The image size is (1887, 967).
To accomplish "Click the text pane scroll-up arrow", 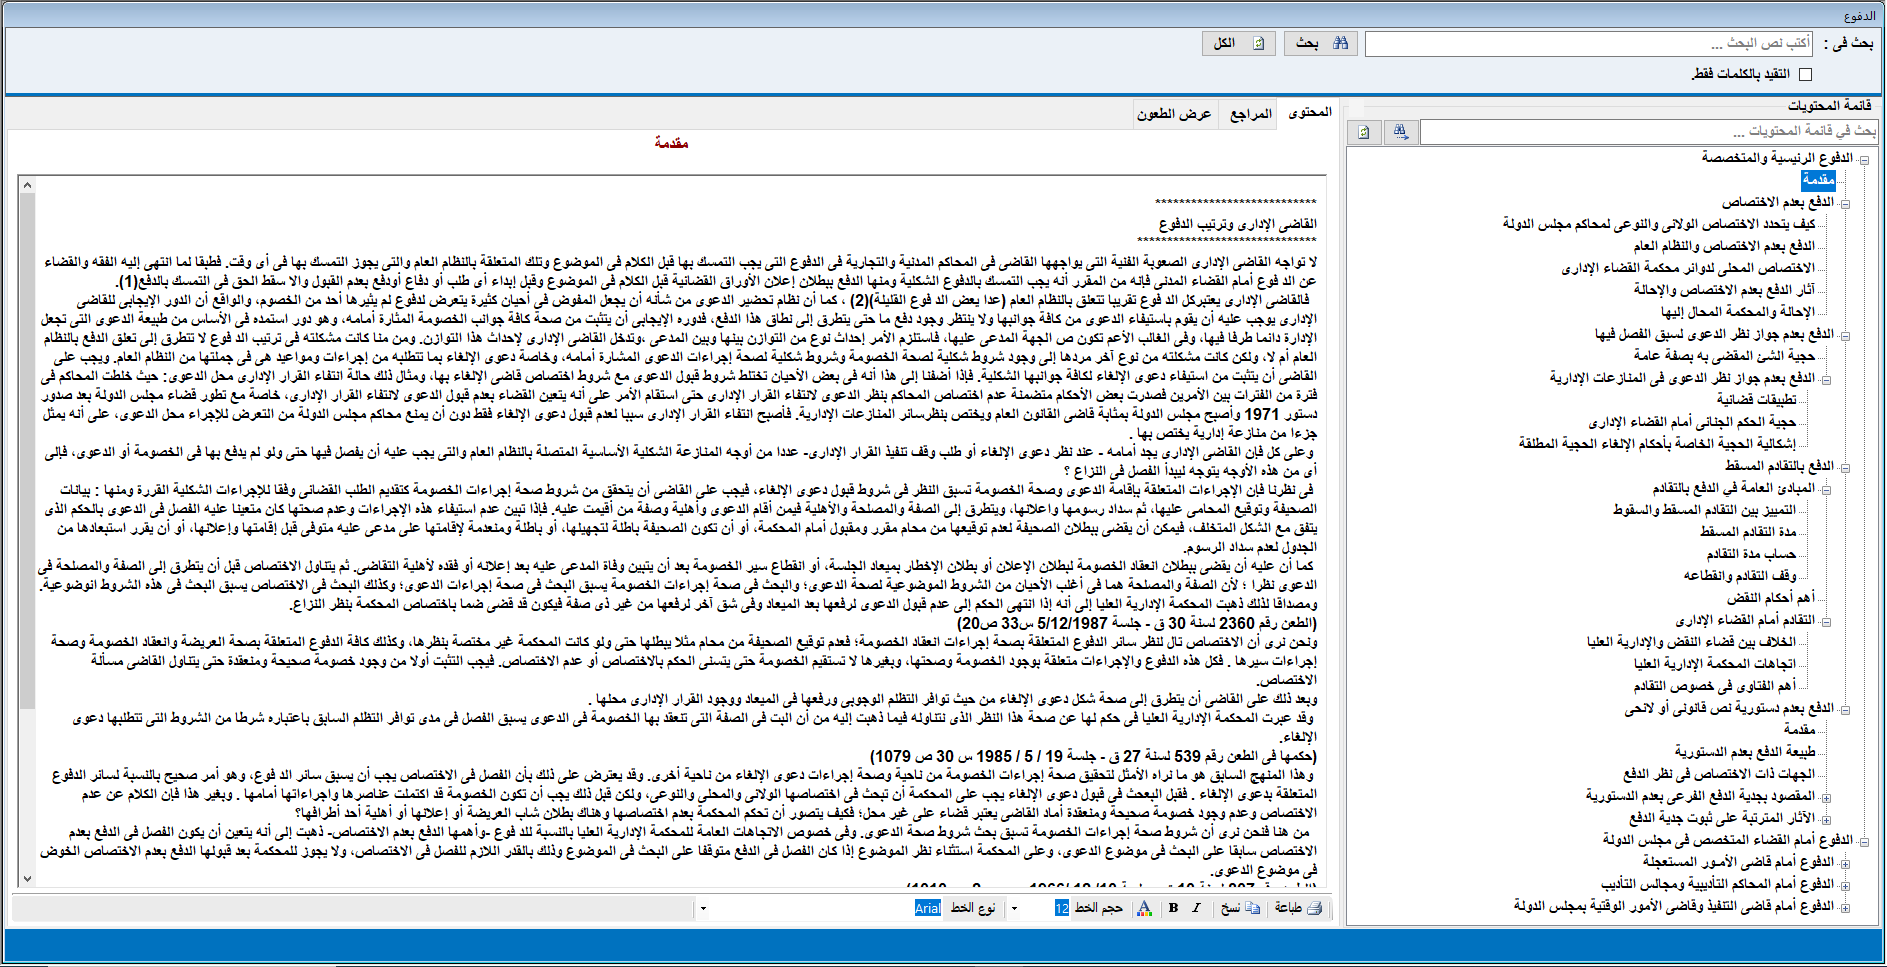I will [27, 185].
